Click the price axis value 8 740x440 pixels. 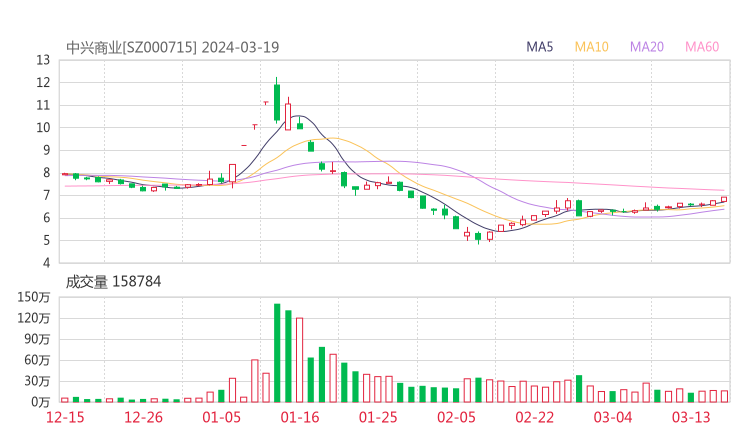pos(46,173)
